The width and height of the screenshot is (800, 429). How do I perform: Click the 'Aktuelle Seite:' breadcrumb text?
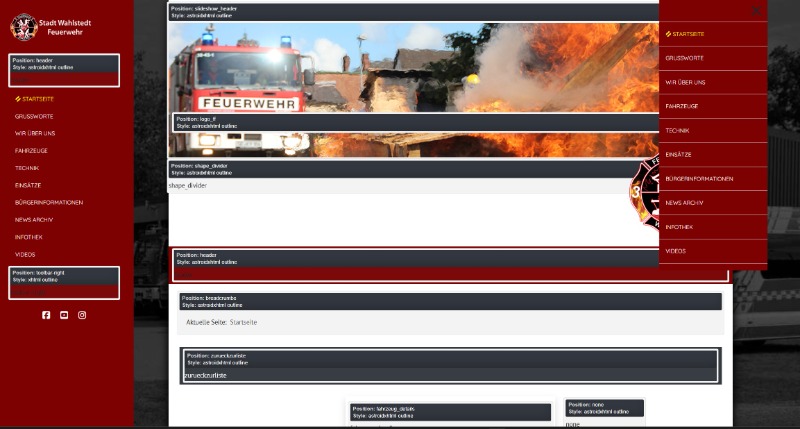pos(206,322)
